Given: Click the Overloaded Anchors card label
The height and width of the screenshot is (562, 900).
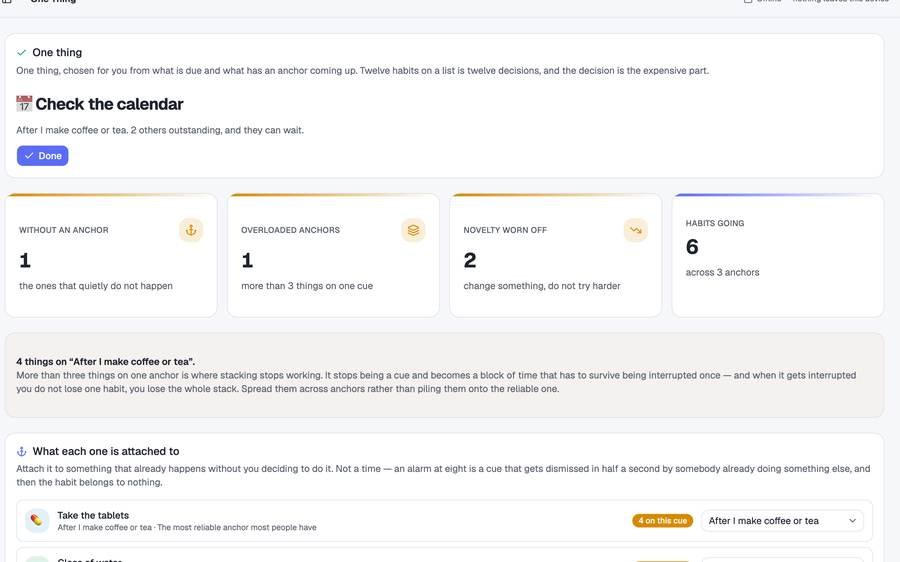Looking at the screenshot, I should (290, 230).
